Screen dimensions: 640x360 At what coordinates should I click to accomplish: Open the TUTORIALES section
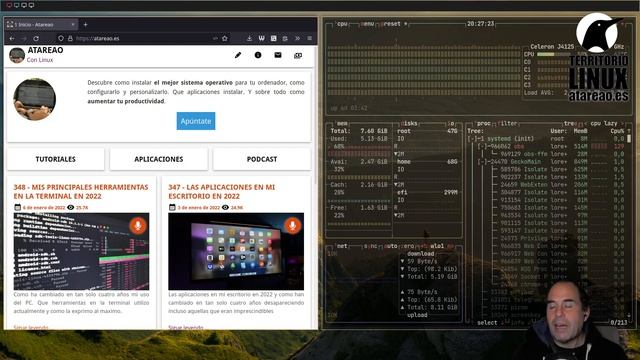pyautogui.click(x=56, y=159)
